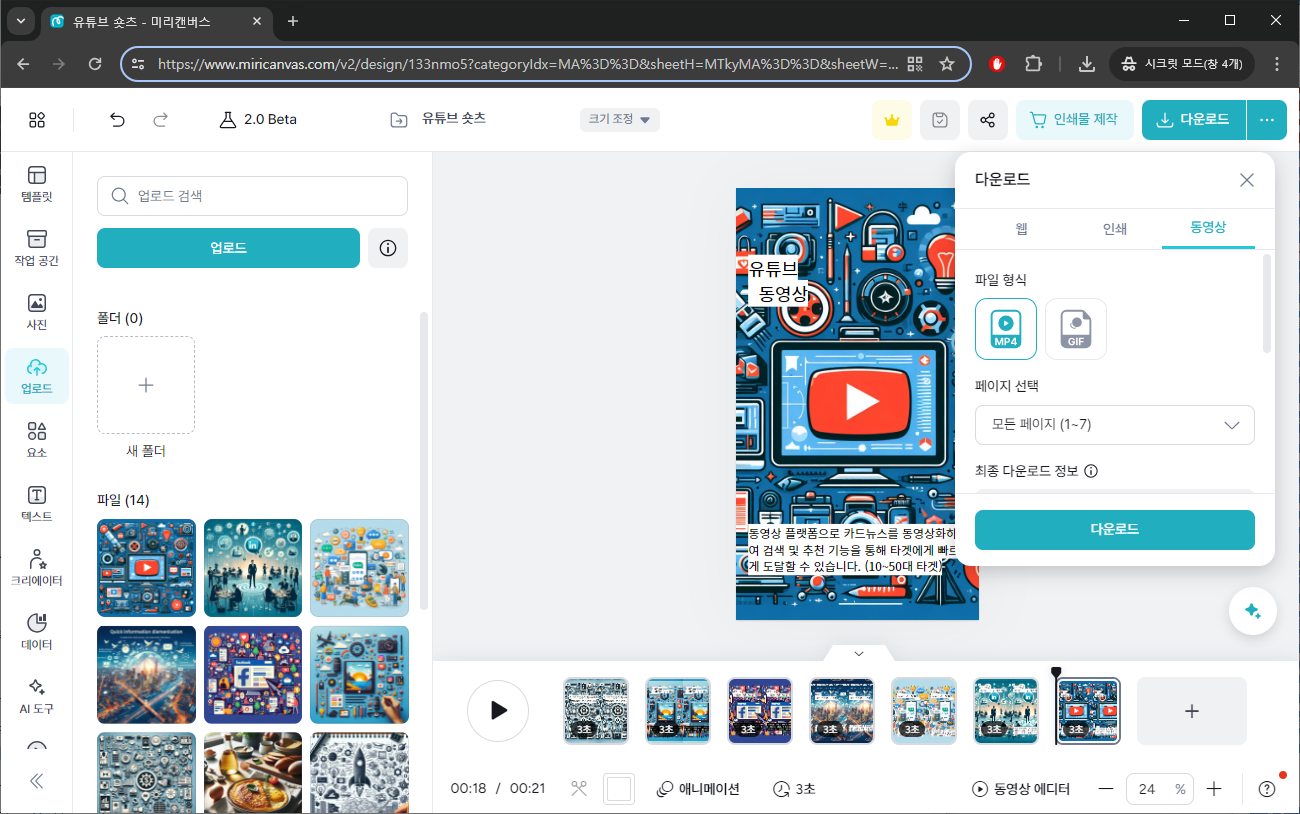This screenshot has width=1300, height=814.
Task: Click the timeline playhead marker
Action: point(1055,673)
